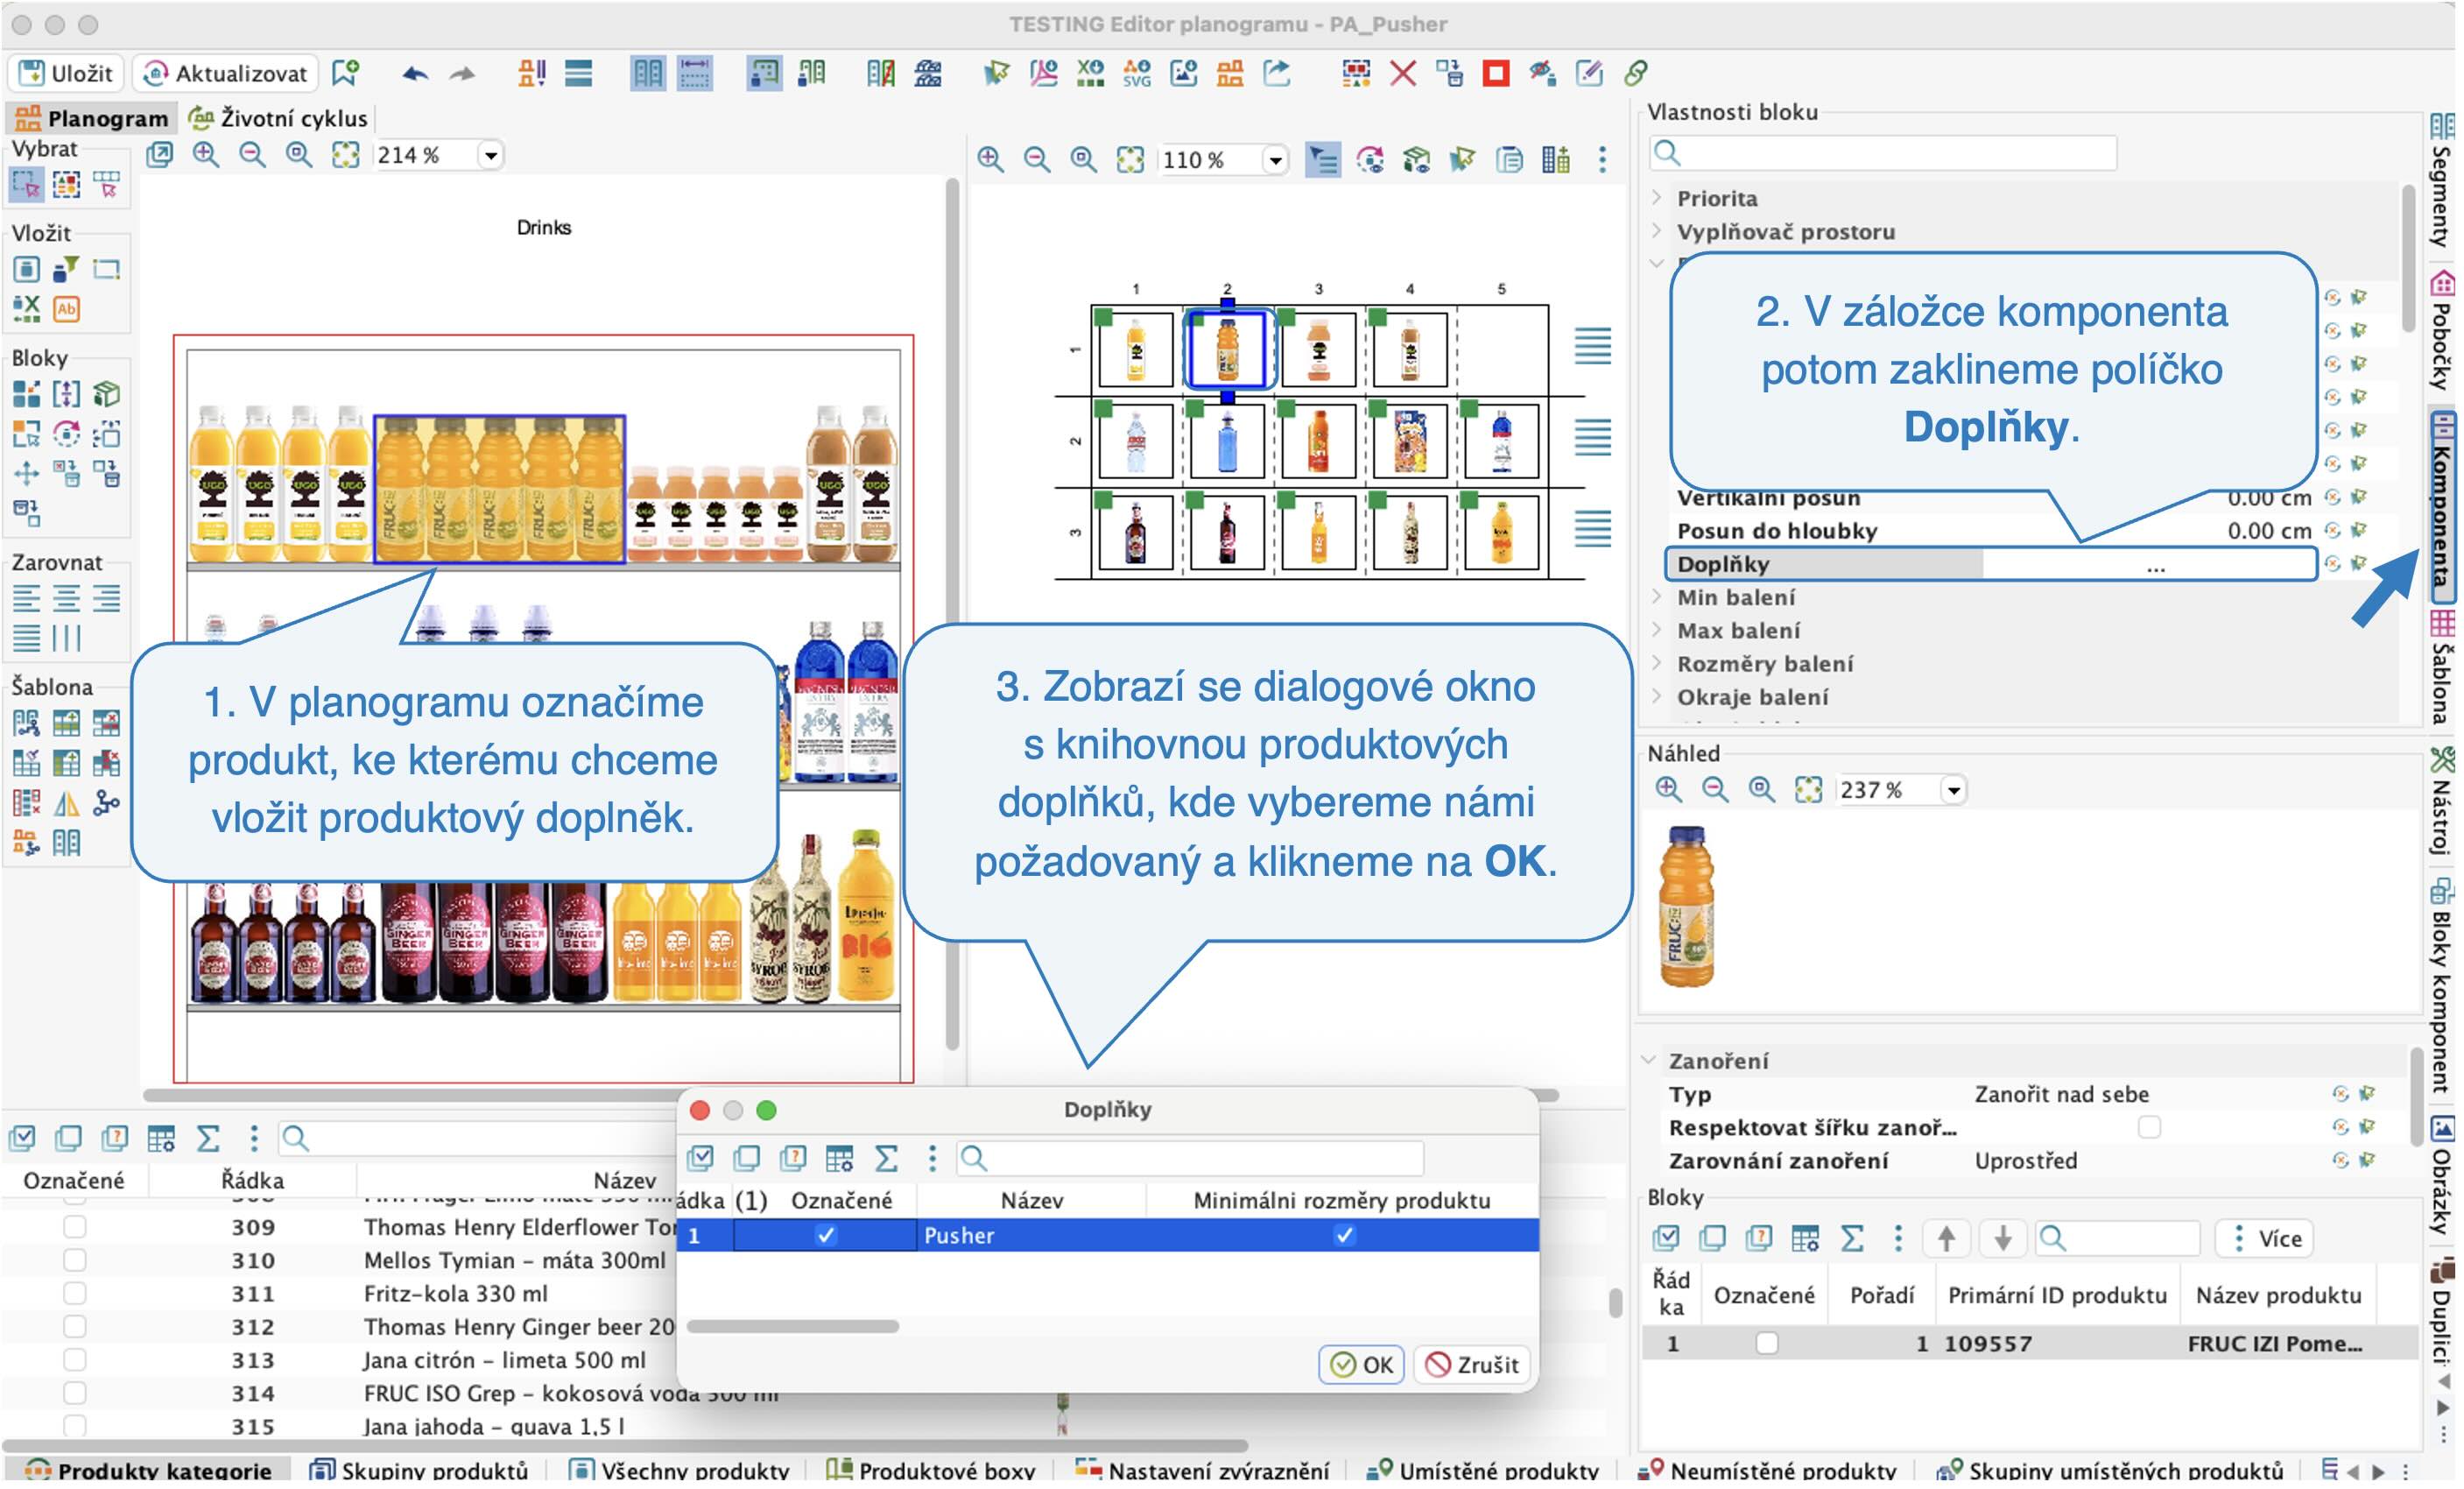Check Označené for block row 109557
2464x1489 pixels.
tap(1767, 1343)
